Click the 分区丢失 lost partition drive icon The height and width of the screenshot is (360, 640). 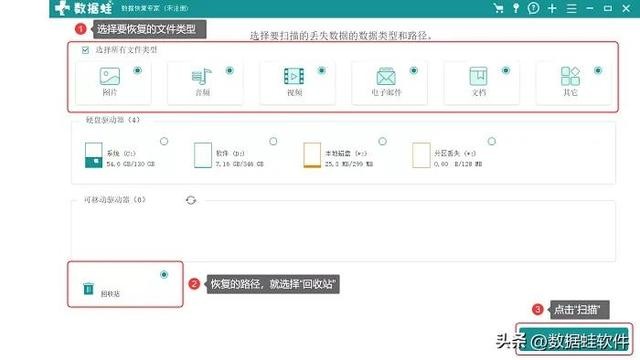coord(421,155)
